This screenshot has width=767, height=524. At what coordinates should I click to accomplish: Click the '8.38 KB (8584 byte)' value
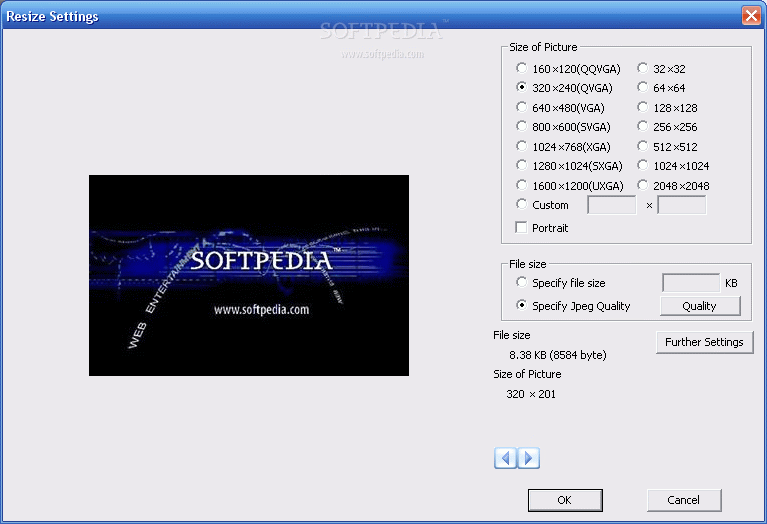[558, 355]
